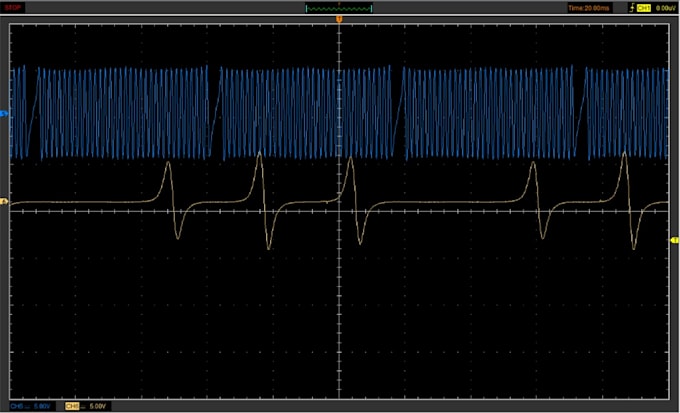Viewport: 680px width, 413px height.
Task: Click the blue channel DC coupling symbol
Action: click(x=27, y=406)
